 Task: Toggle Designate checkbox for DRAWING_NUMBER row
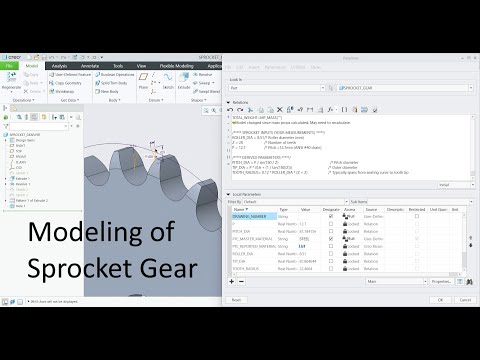click(x=331, y=216)
